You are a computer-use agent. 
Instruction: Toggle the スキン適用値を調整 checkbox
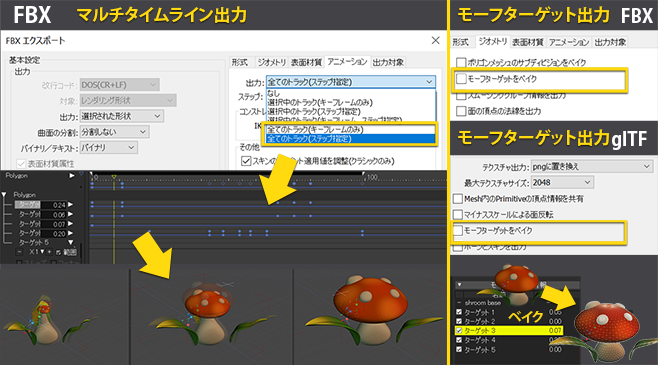click(246, 161)
